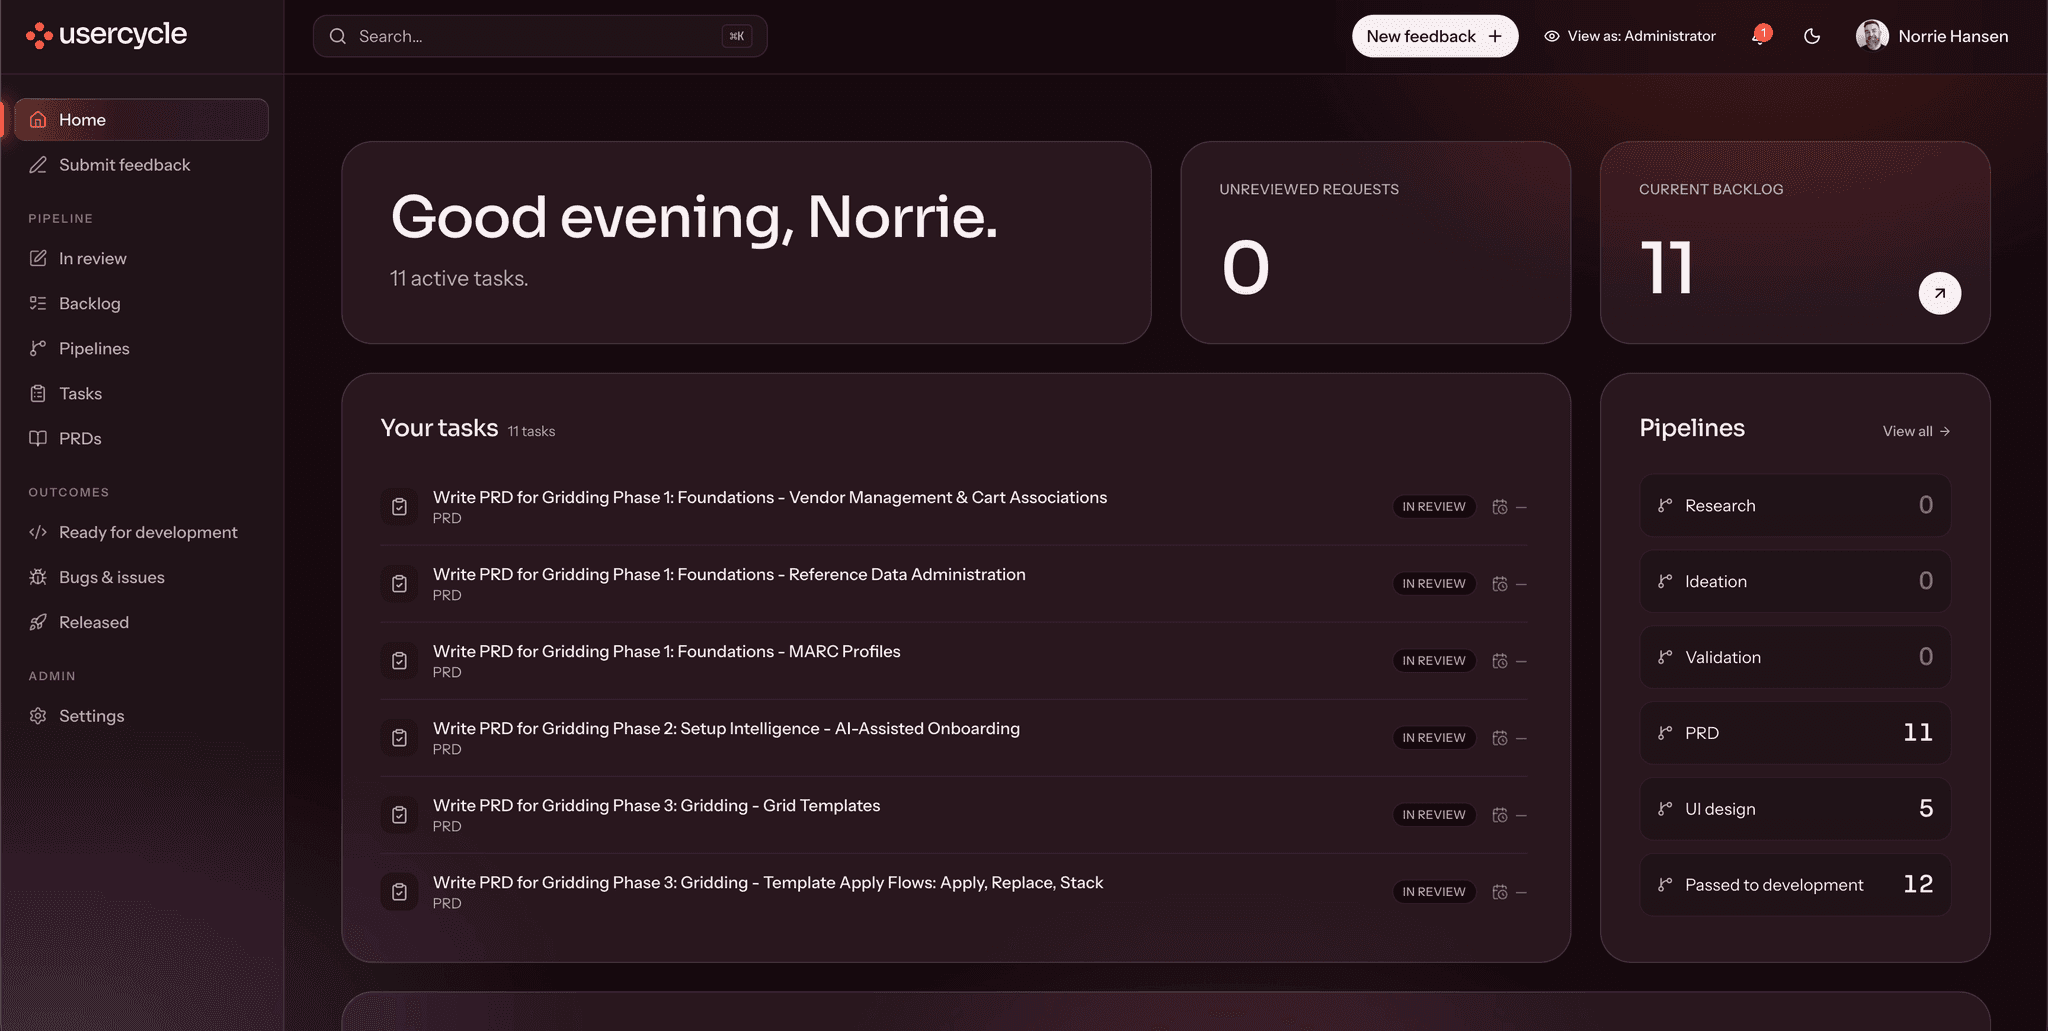Click Norrie Hansen user name
2048x1031 pixels.
tap(1953, 36)
